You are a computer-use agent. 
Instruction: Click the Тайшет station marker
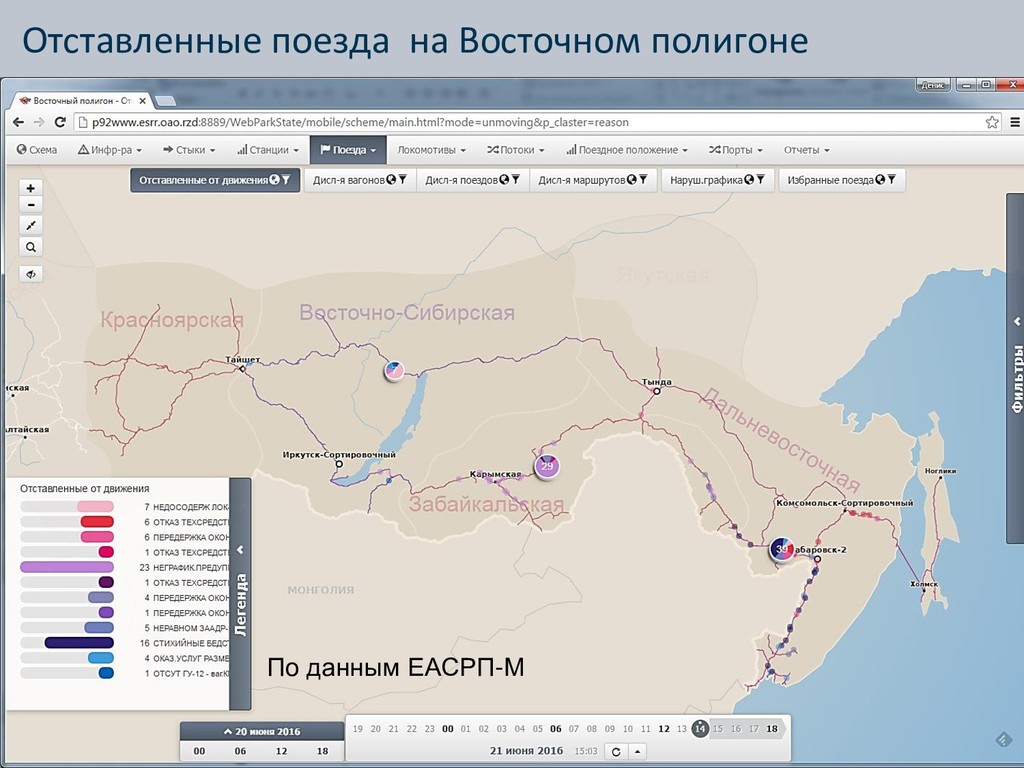242,369
